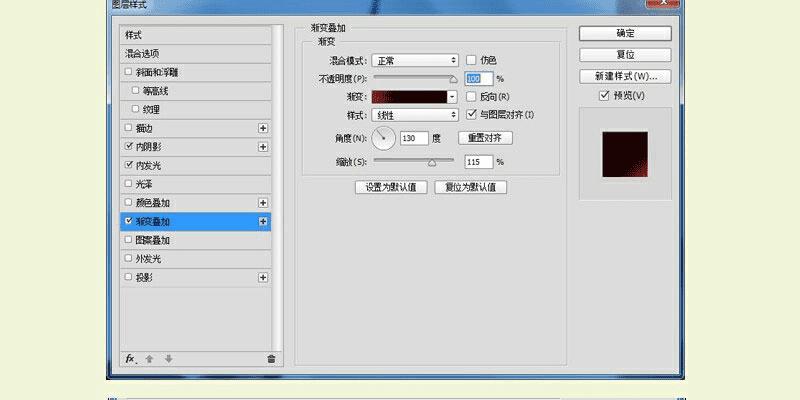The height and width of the screenshot is (400, 800).
Task: Click 设置为默认值 button
Action: pyautogui.click(x=391, y=187)
